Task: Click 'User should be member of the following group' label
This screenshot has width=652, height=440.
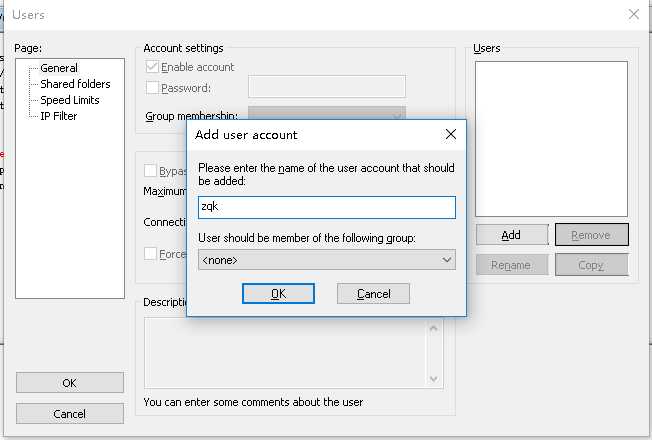Action: click(307, 238)
